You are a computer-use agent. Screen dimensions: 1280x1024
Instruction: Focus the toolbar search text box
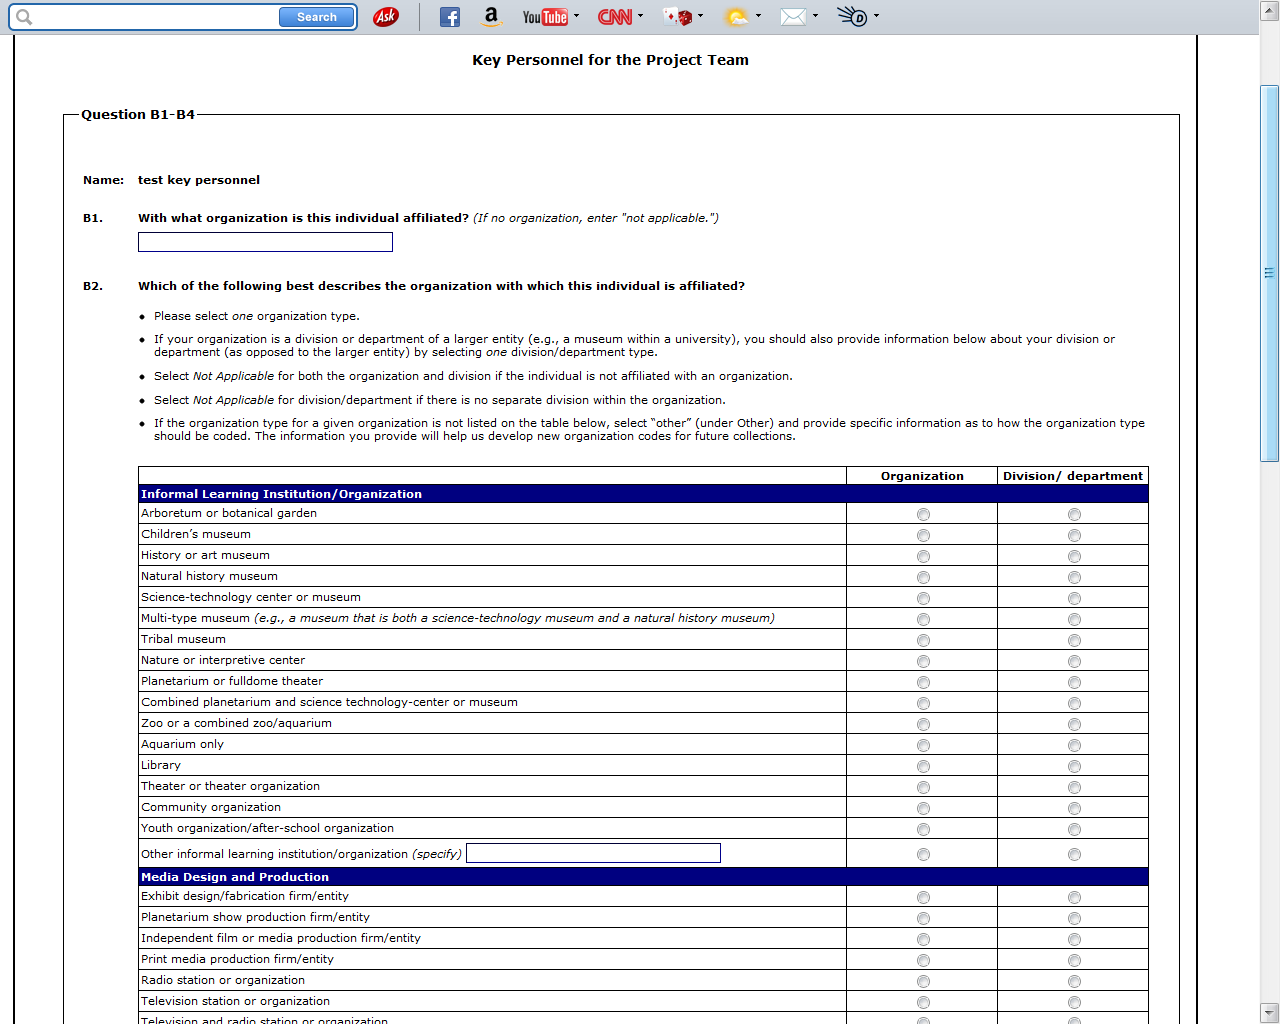coord(156,17)
